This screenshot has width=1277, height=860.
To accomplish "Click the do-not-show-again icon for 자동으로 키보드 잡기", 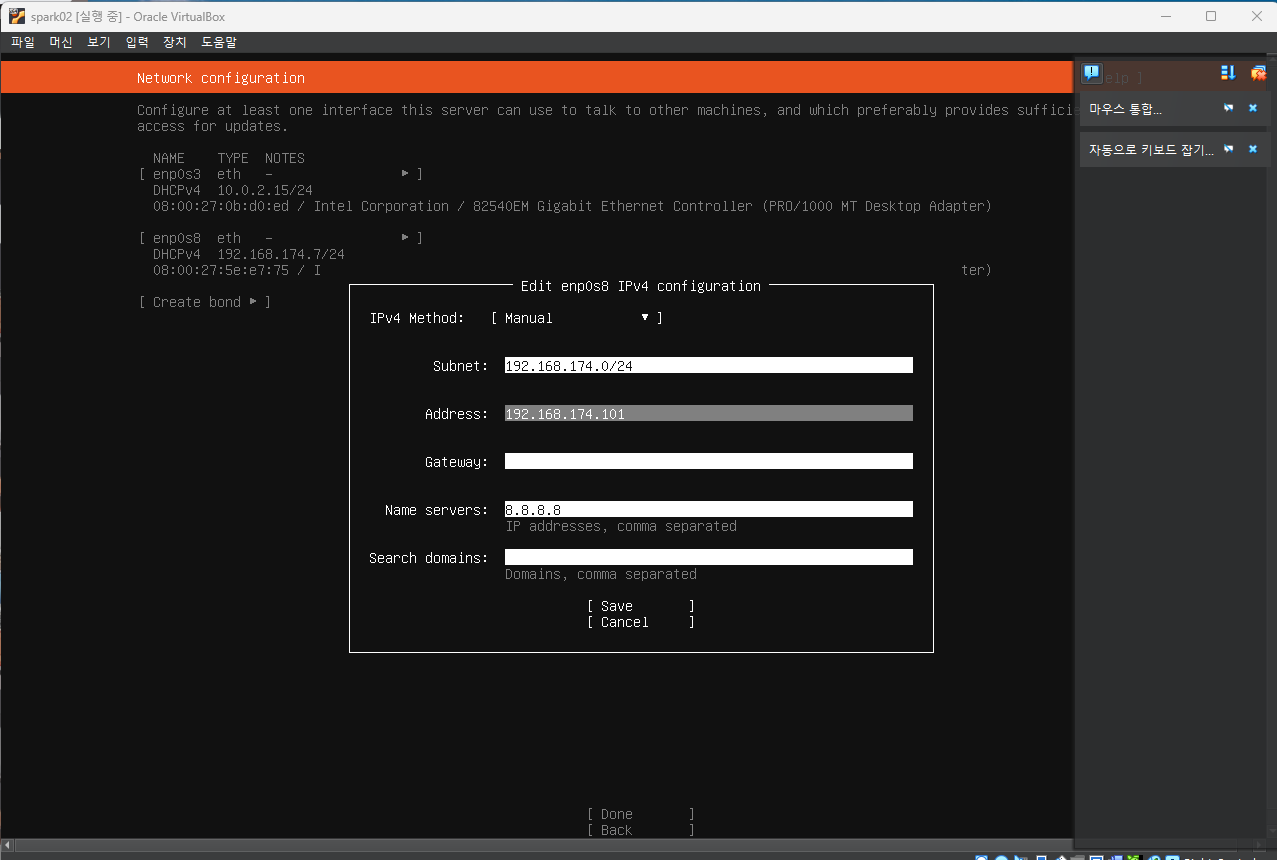I will tap(1229, 149).
